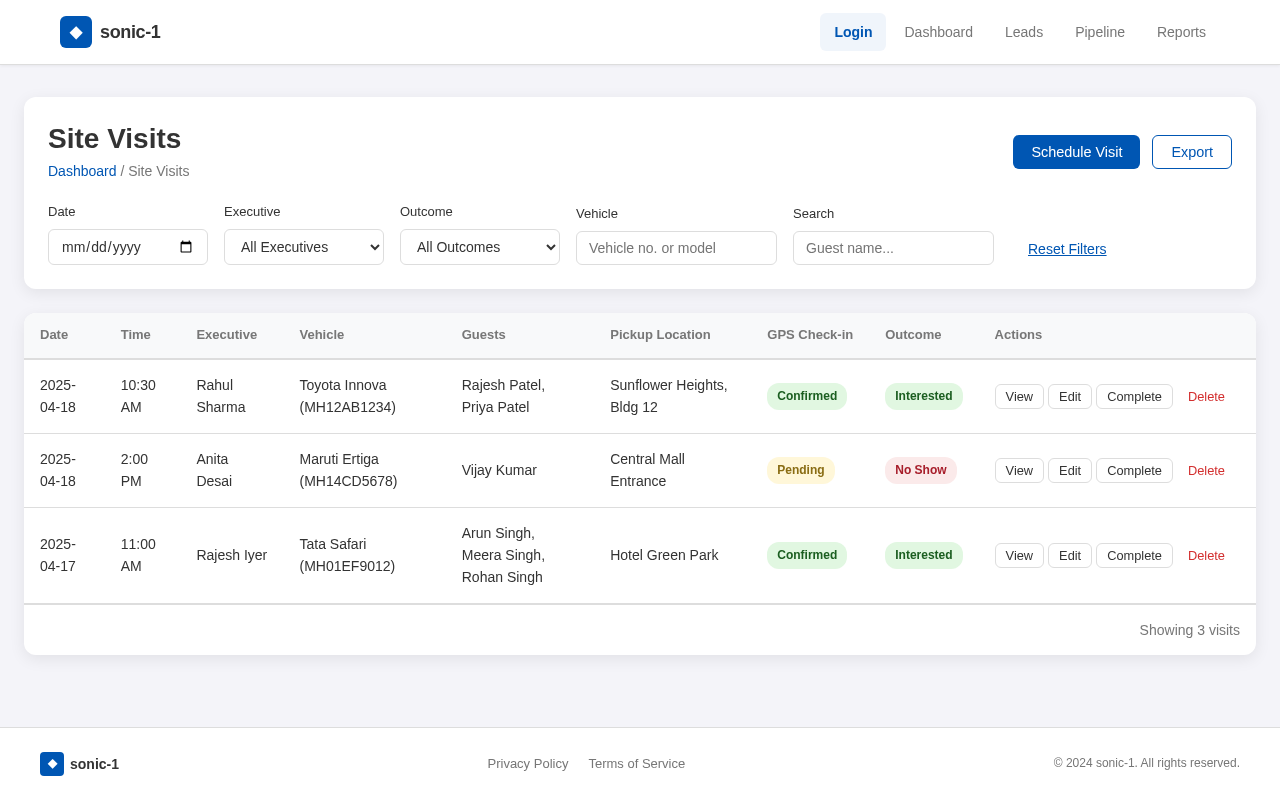Click Interested badge in Tata Safari row

(924, 555)
